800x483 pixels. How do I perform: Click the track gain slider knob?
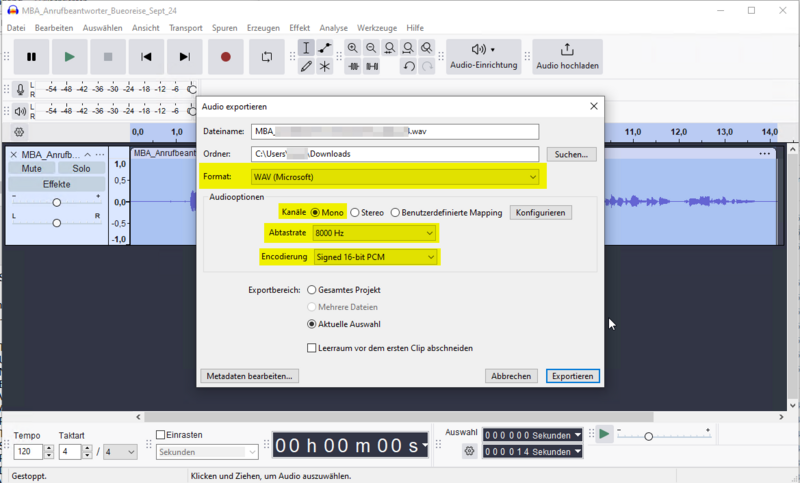pyautogui.click(x=57, y=202)
